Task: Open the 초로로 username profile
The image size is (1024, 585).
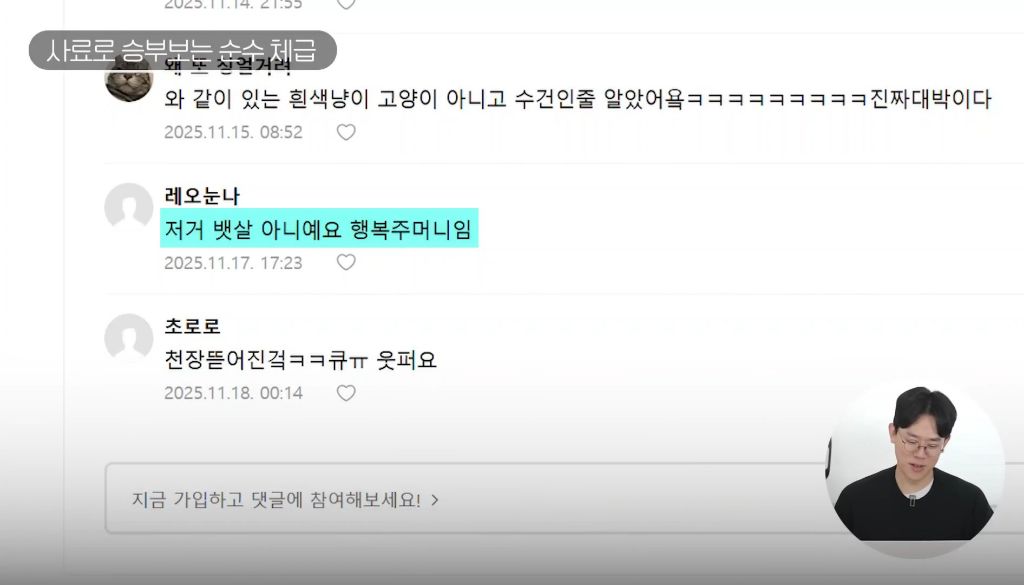Action: click(x=192, y=326)
